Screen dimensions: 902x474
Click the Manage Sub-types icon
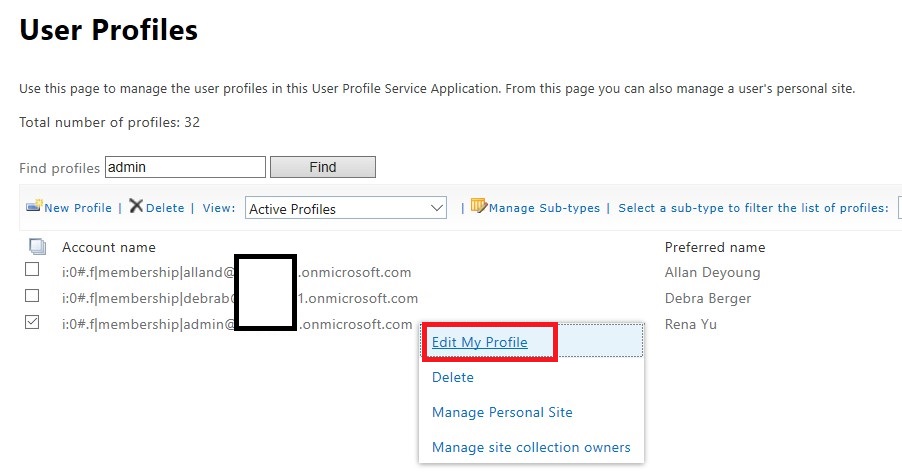click(479, 205)
